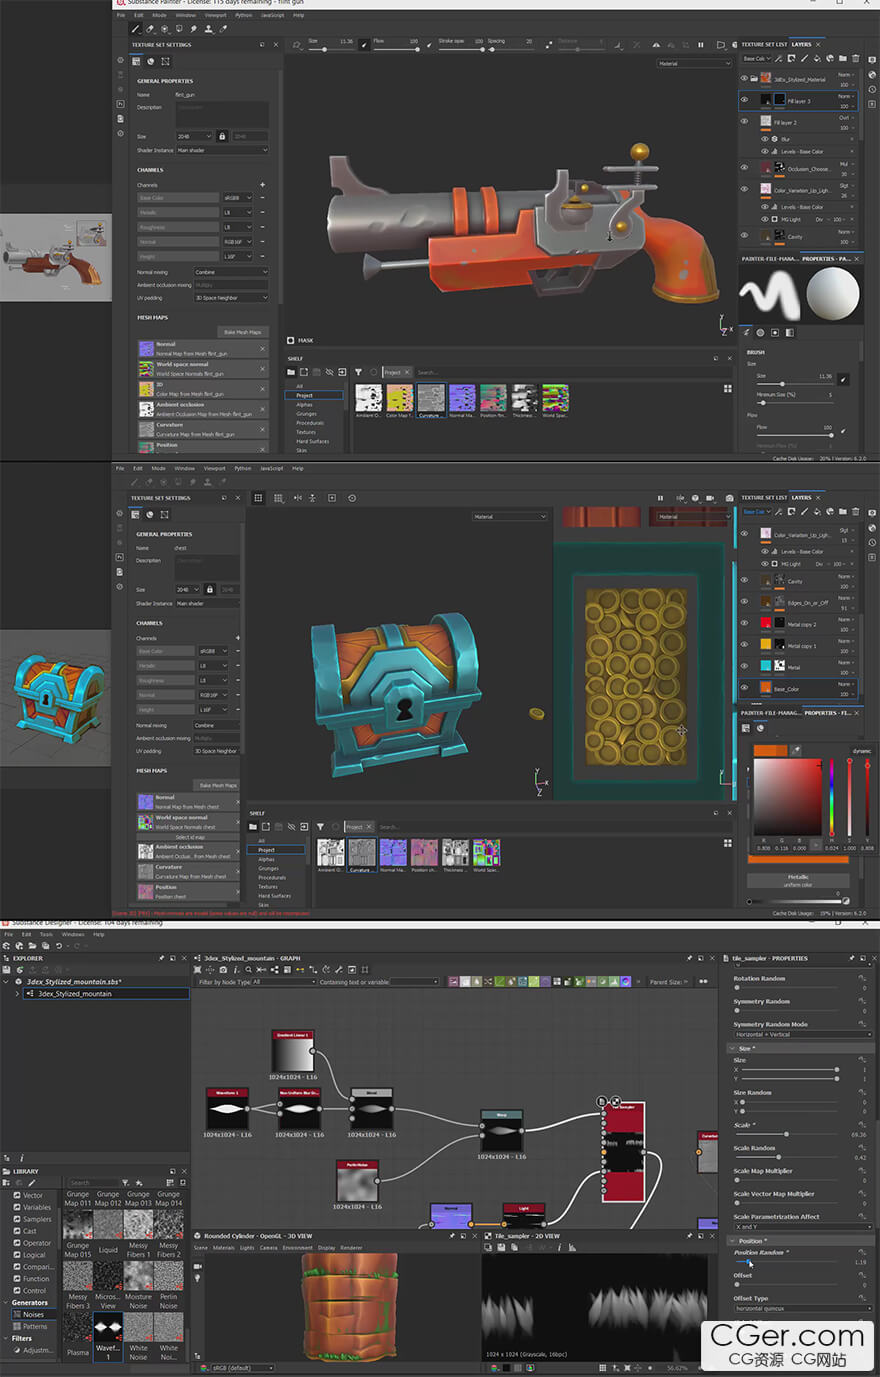Switch to Painter-File-Manager tab in chest window
The width and height of the screenshot is (880, 1377).
[771, 713]
